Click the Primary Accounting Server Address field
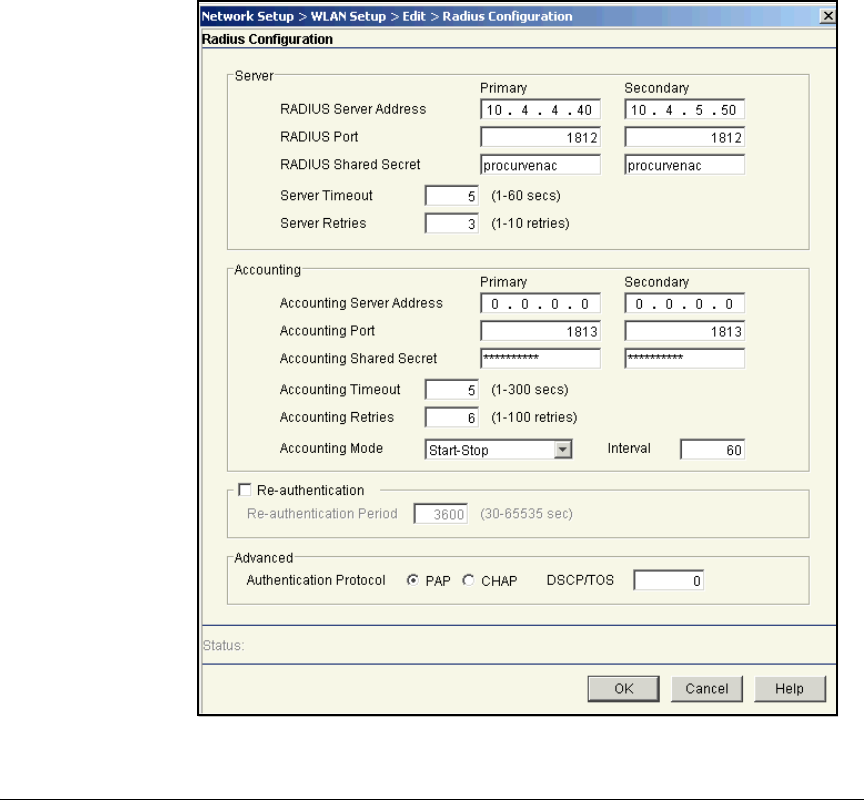The image size is (864, 800). 540,304
